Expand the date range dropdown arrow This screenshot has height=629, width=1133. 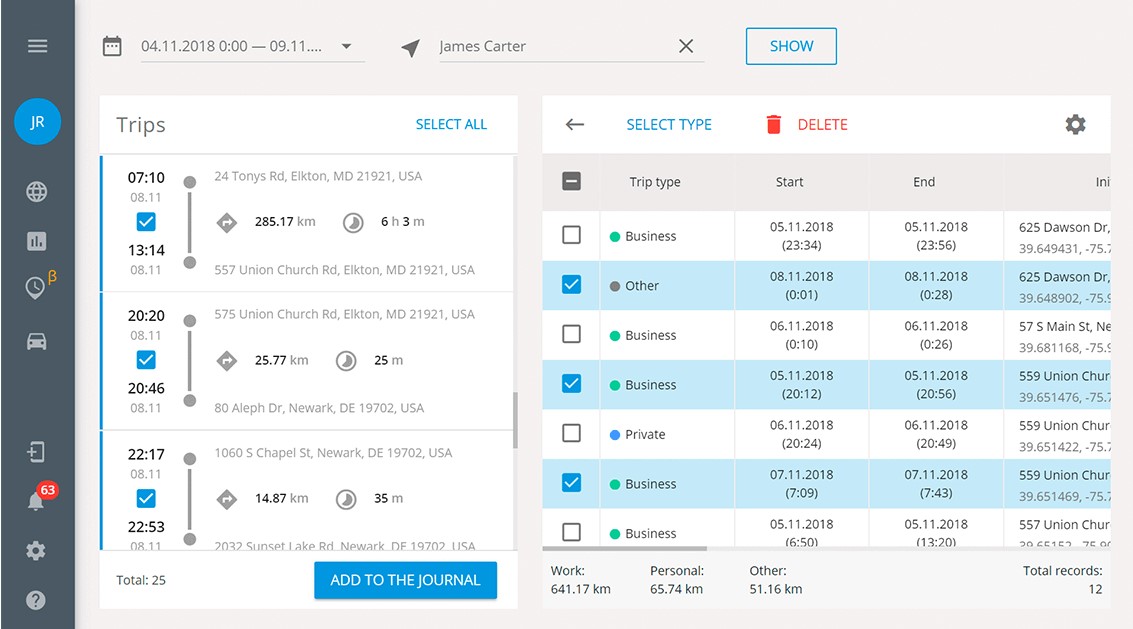point(346,46)
